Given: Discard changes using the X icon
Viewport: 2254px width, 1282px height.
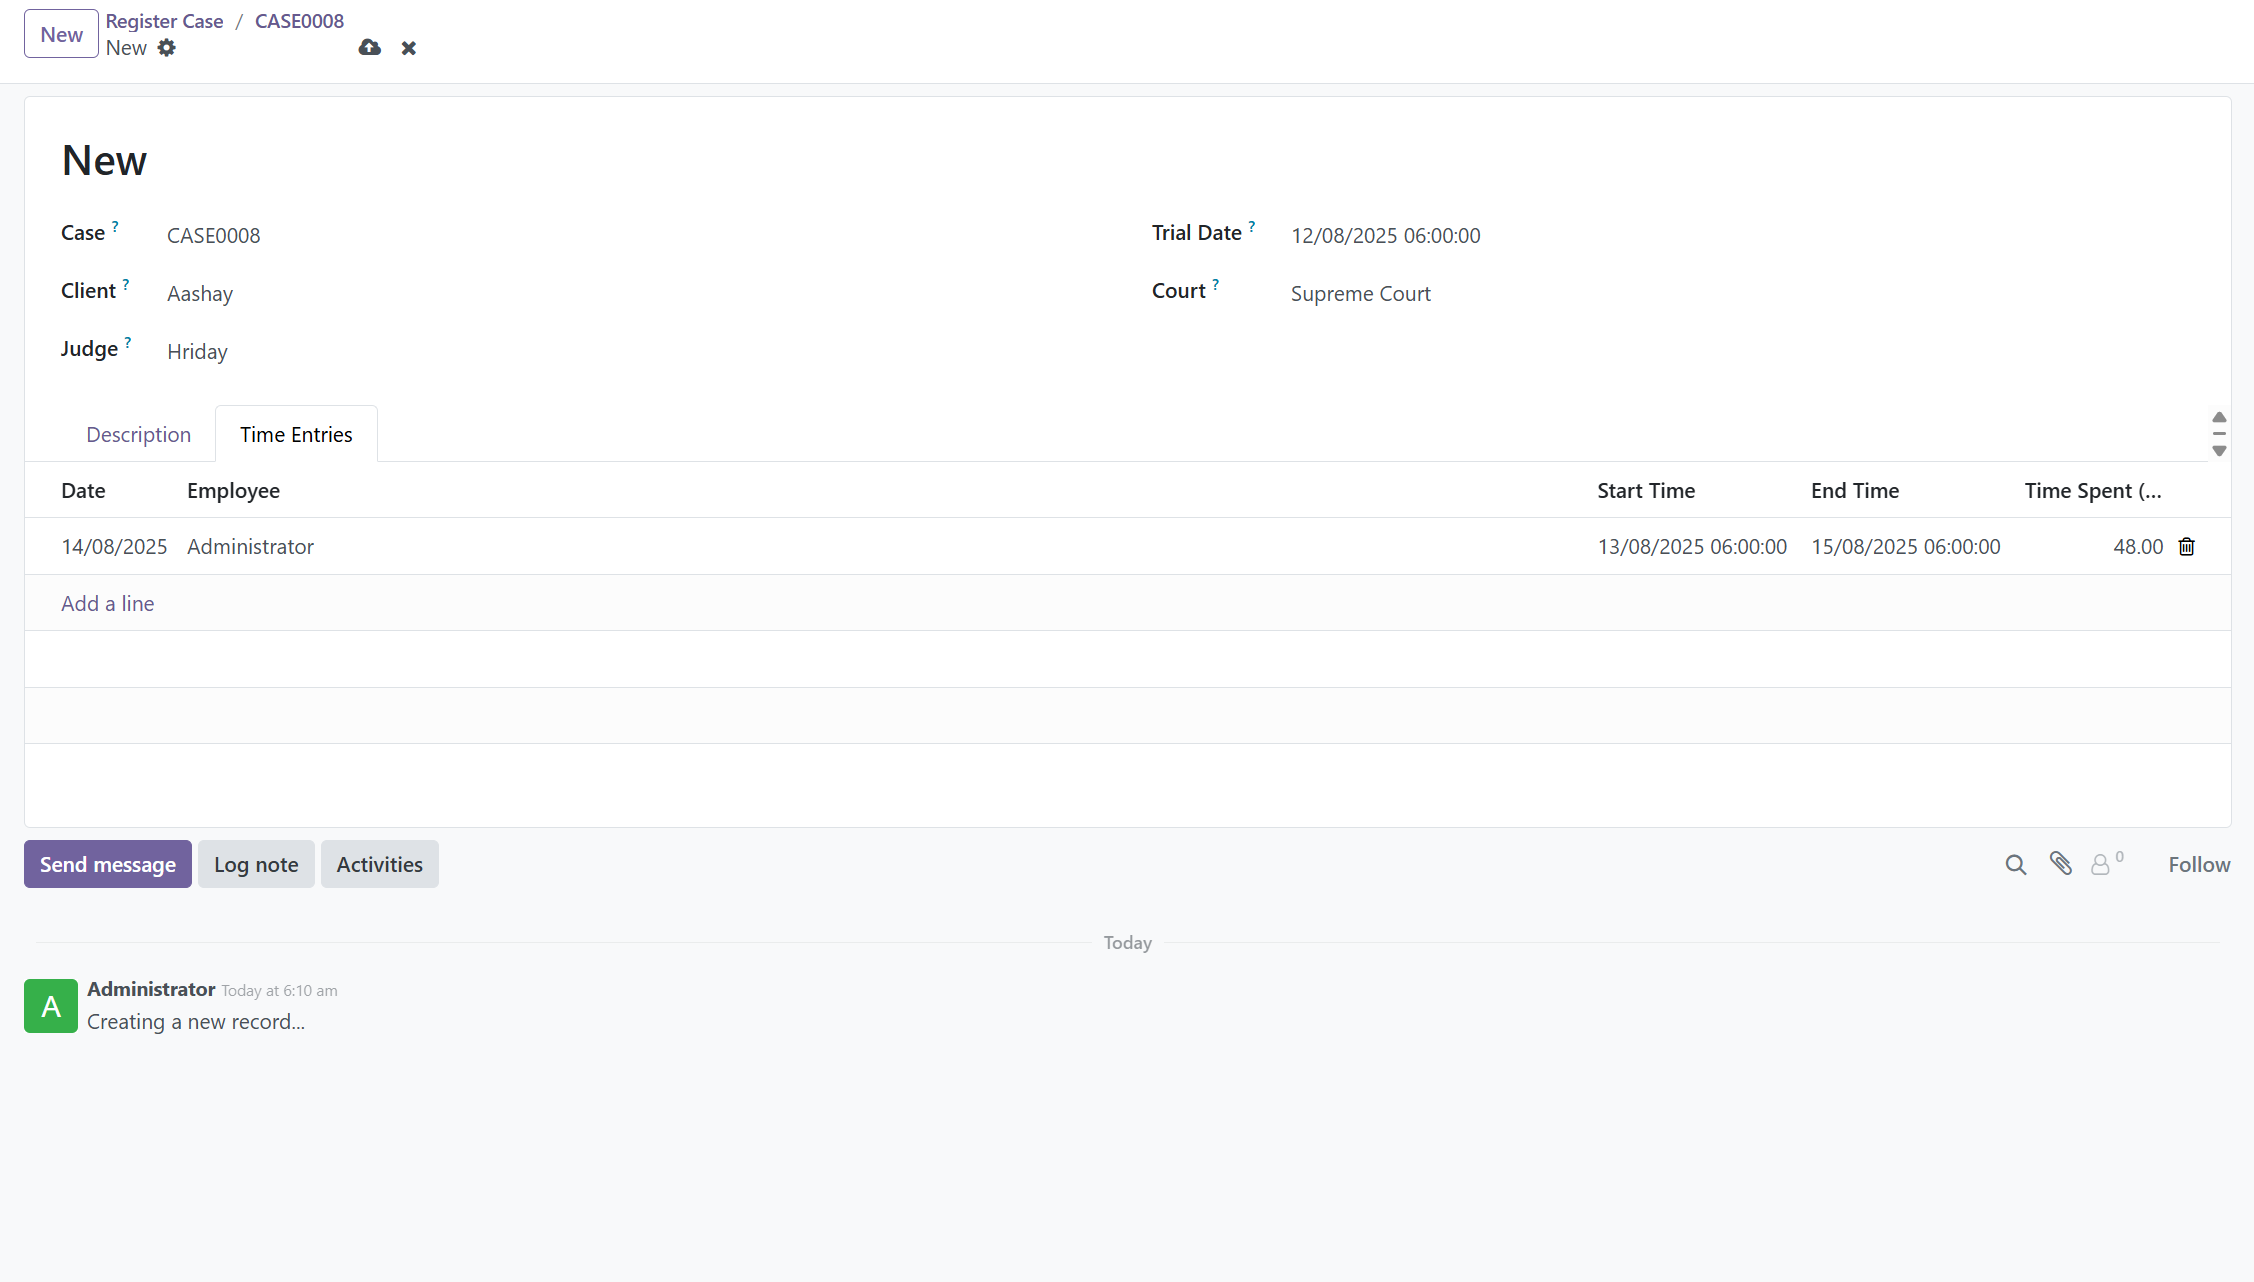Looking at the screenshot, I should [x=408, y=48].
